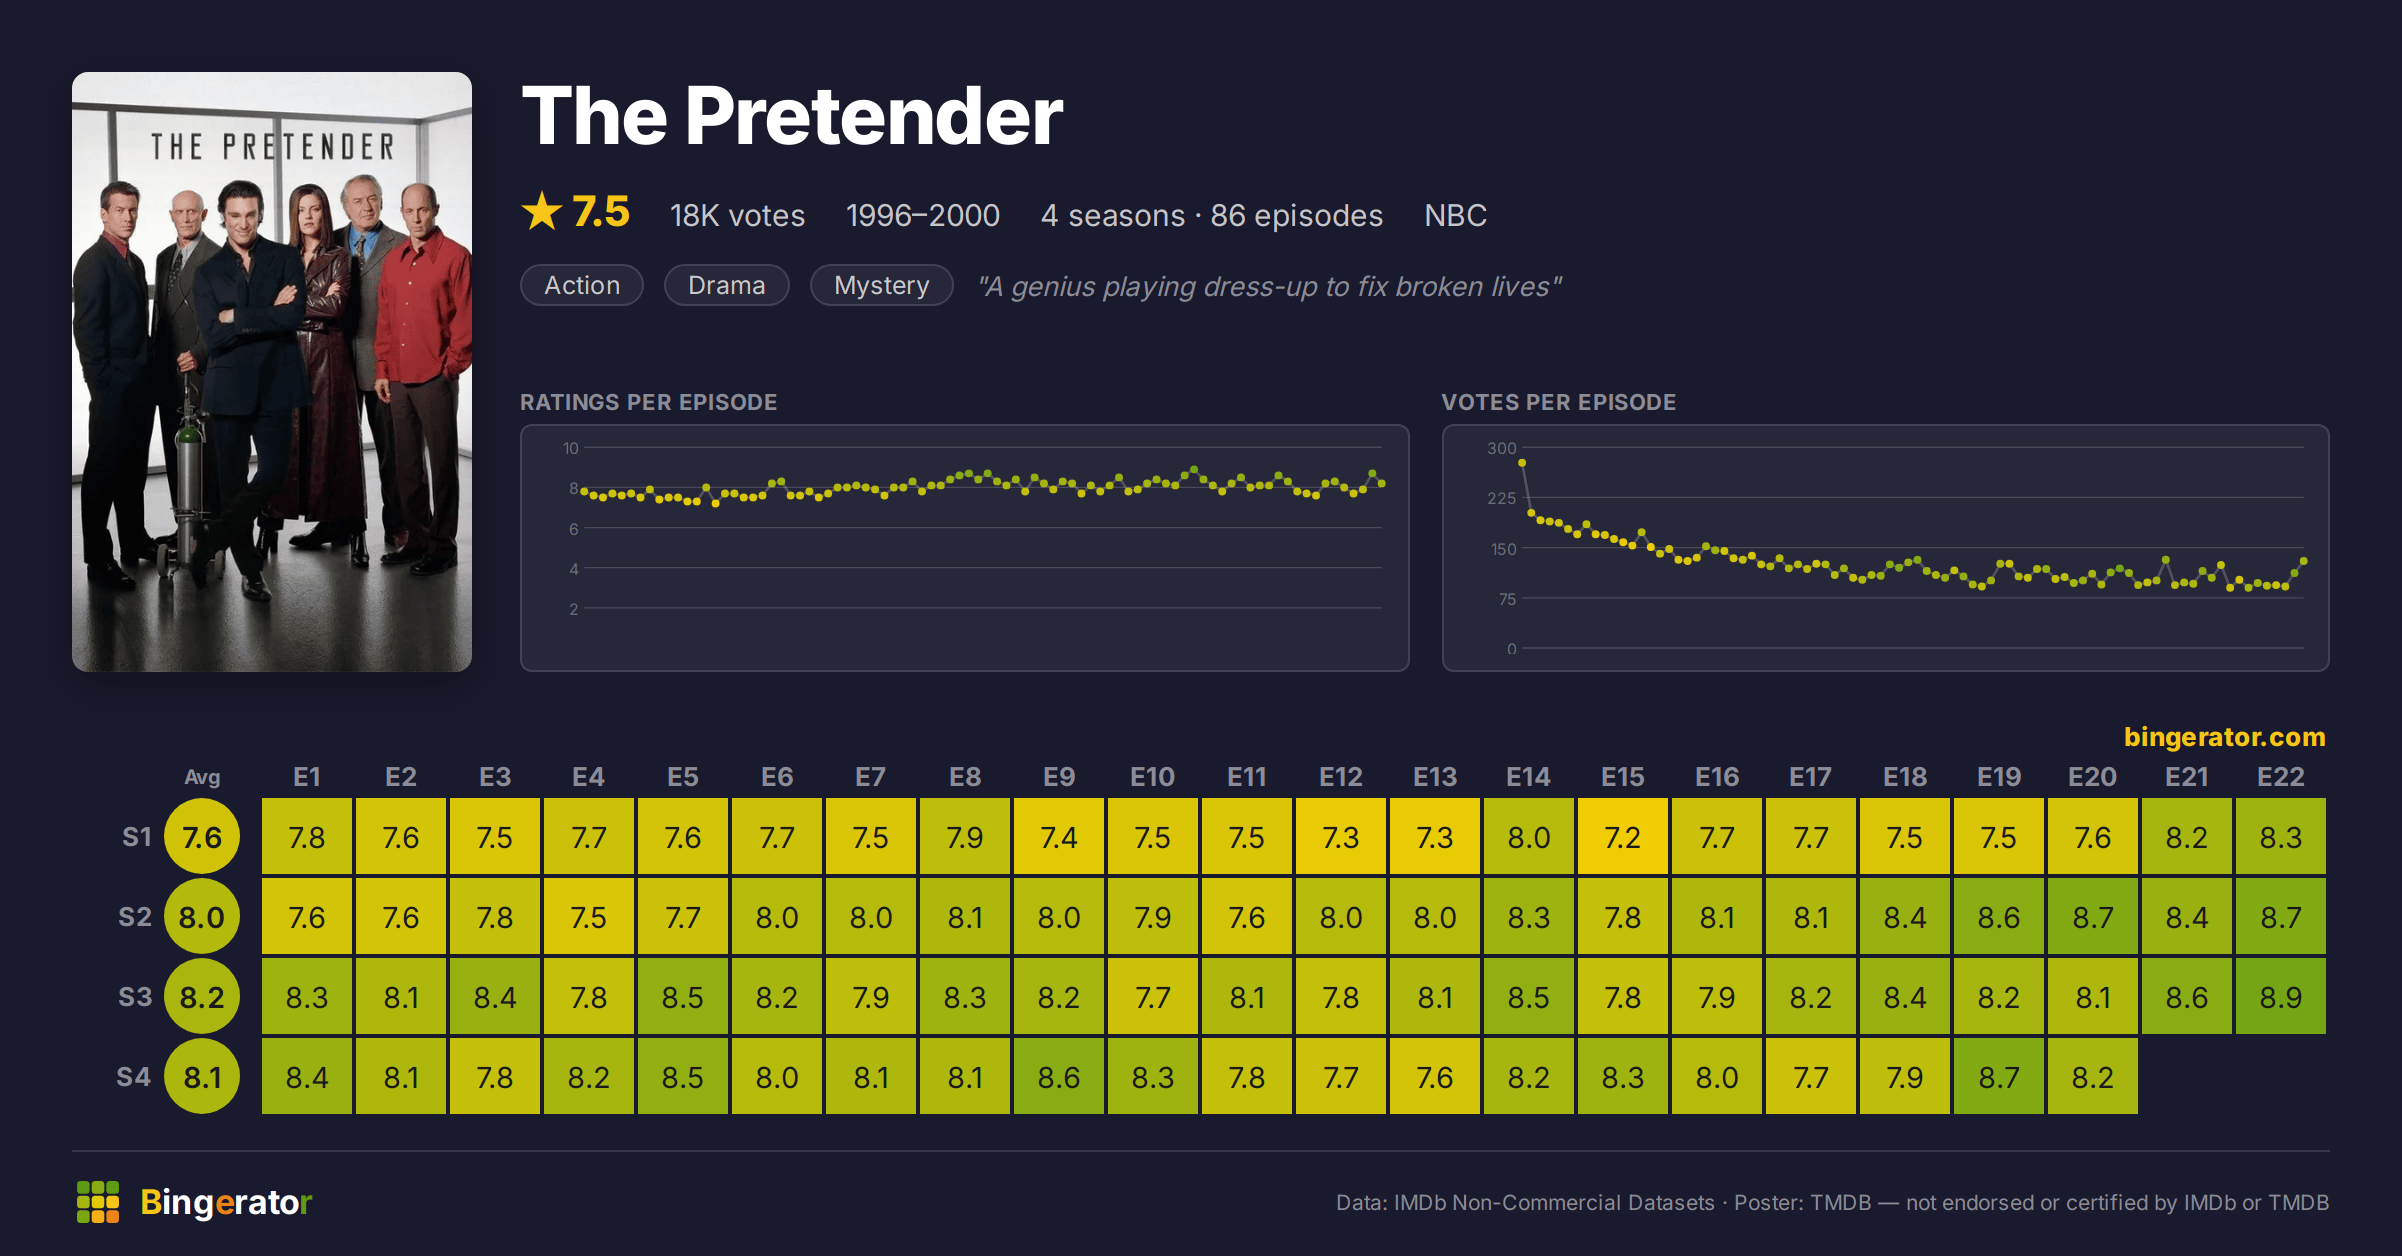2402x1256 pixels.
Task: Open the bingerator.com link
Action: 2224,737
